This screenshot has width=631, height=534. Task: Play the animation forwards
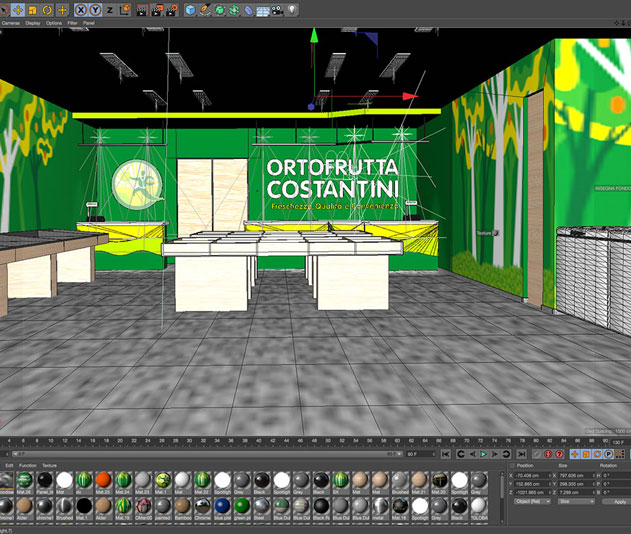(x=484, y=454)
